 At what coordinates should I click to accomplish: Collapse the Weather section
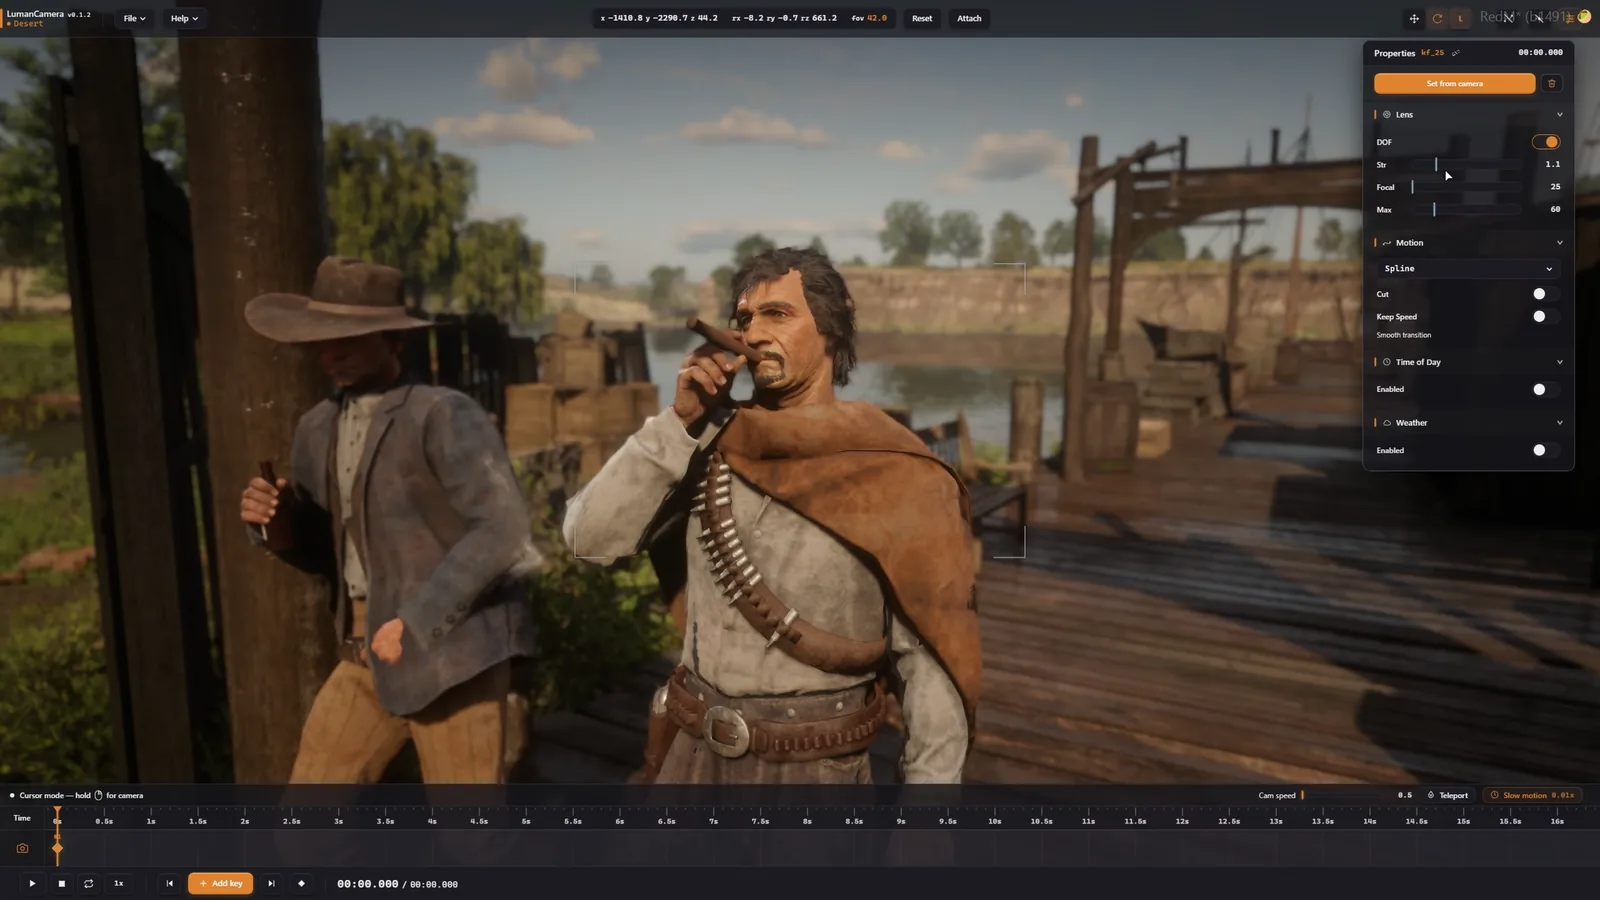pos(1559,423)
